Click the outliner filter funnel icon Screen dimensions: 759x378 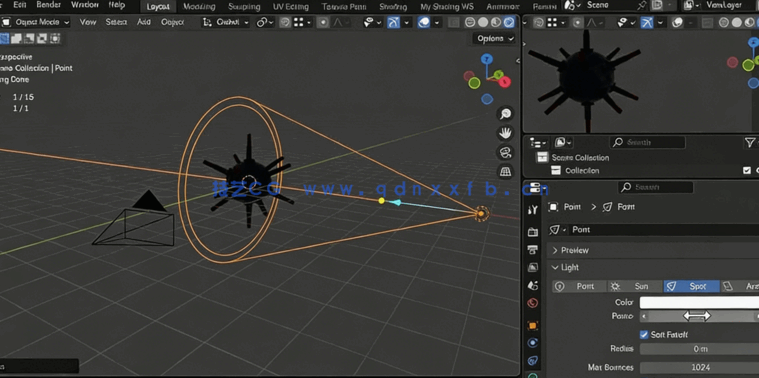pos(750,142)
